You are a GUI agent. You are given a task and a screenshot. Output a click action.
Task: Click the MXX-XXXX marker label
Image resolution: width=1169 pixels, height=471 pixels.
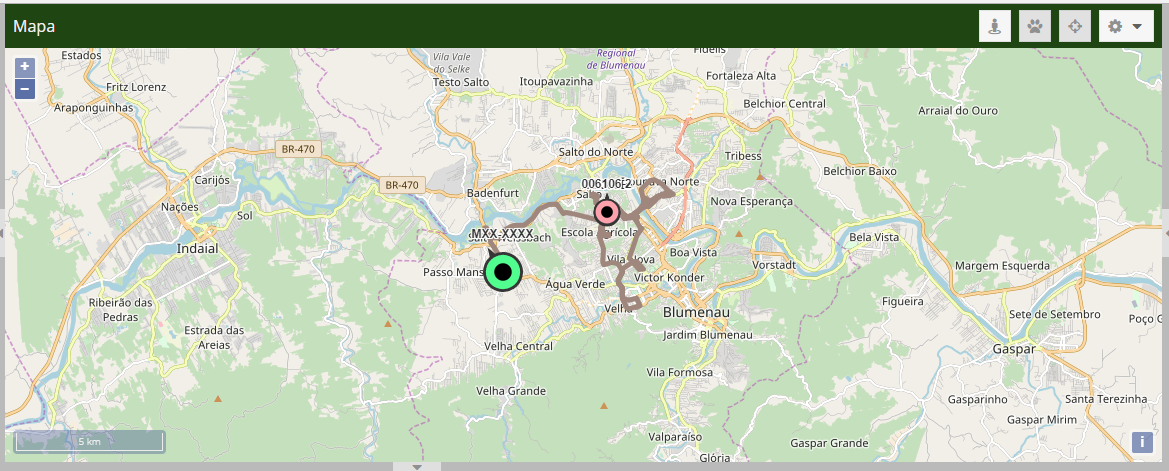[x=502, y=234]
